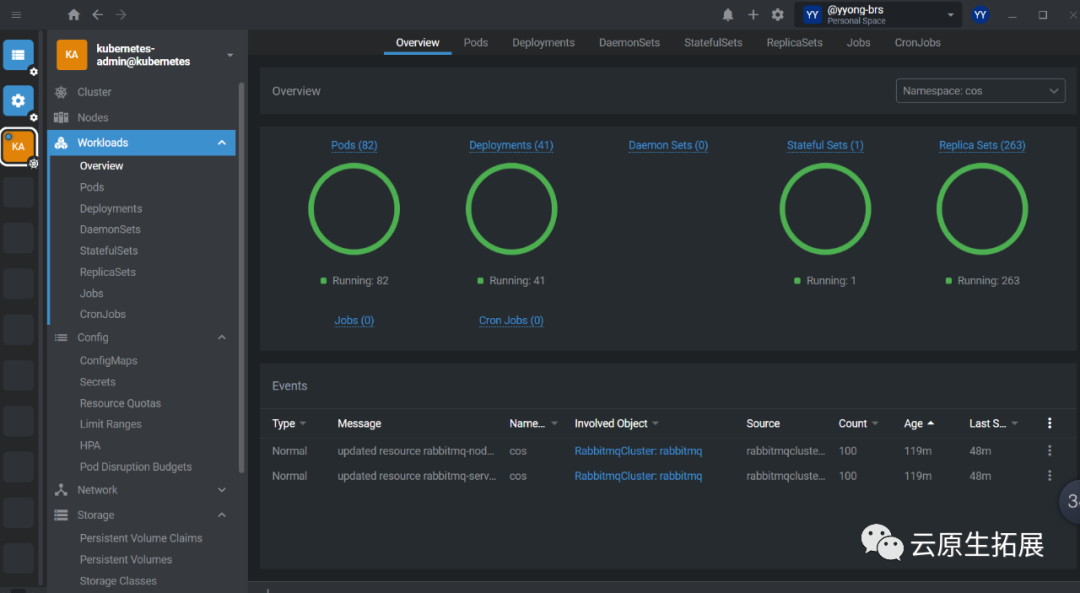Open the Events table column options menu

1049,423
